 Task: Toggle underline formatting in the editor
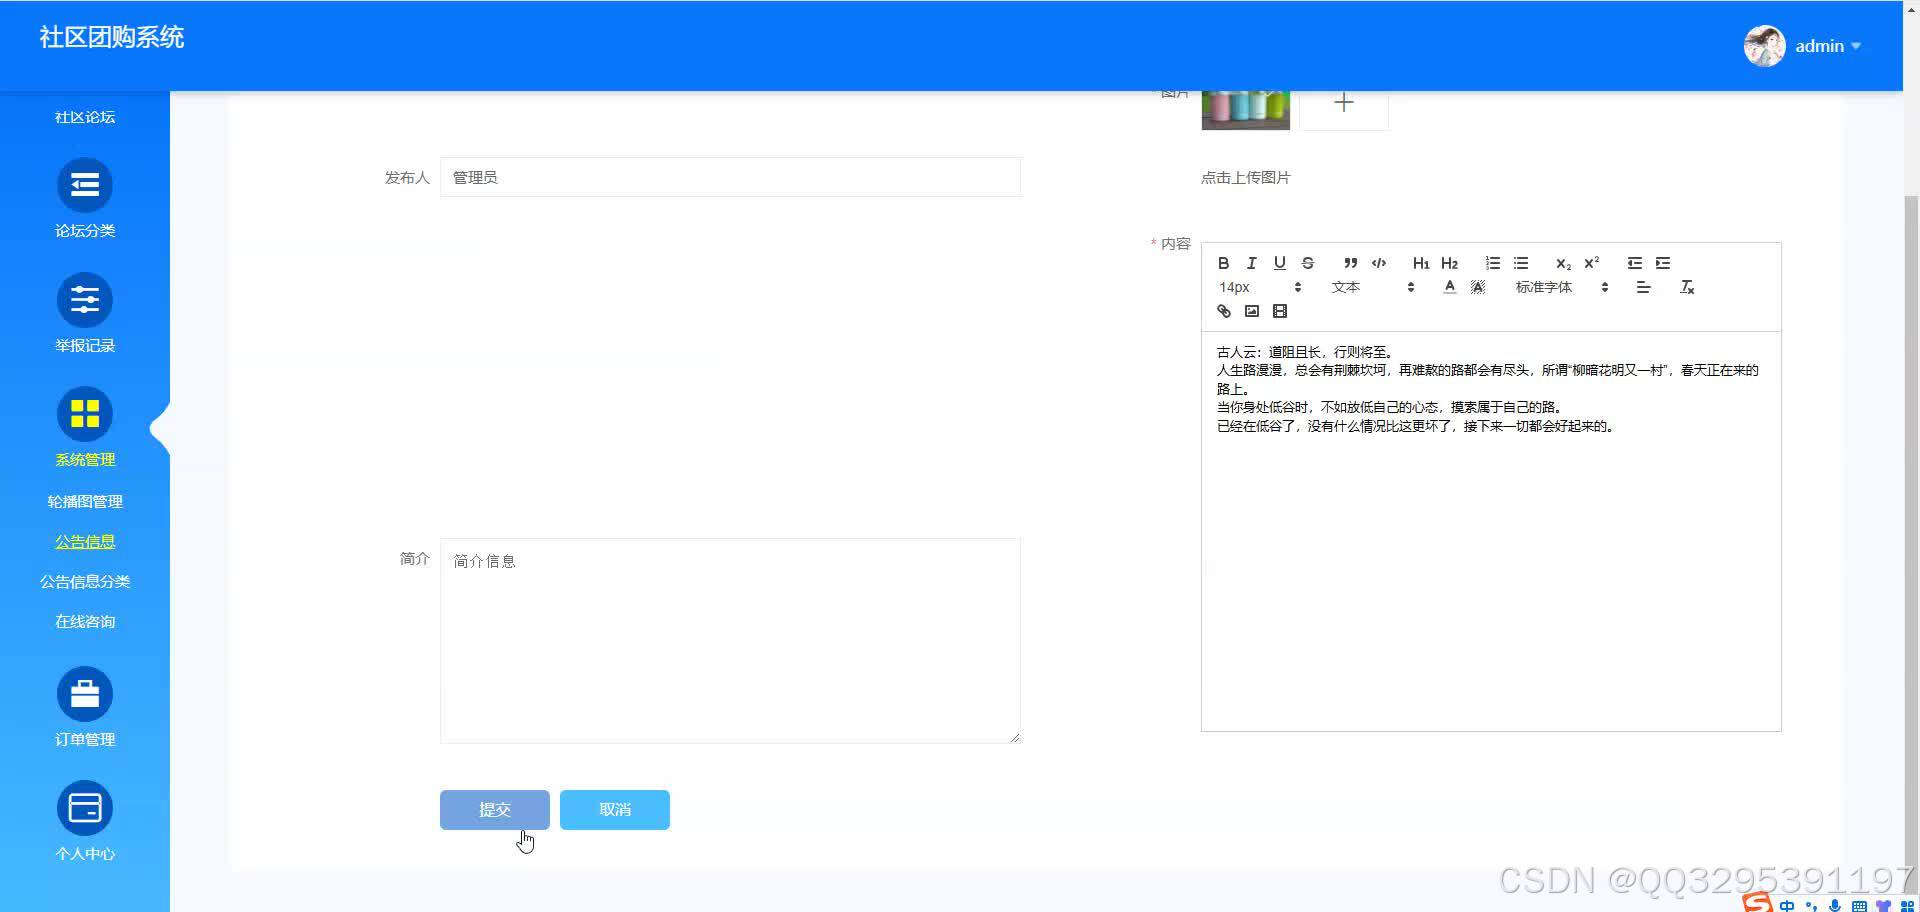1279,263
